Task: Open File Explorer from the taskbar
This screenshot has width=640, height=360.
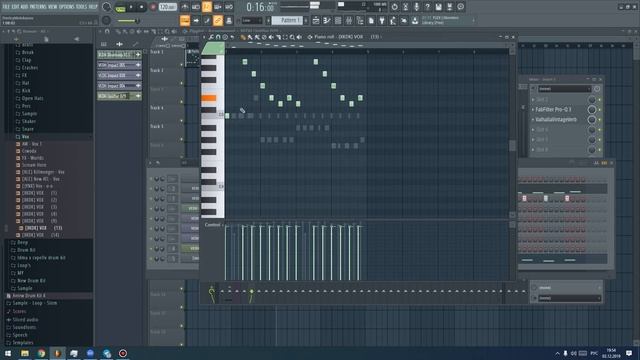Action: 25,353
